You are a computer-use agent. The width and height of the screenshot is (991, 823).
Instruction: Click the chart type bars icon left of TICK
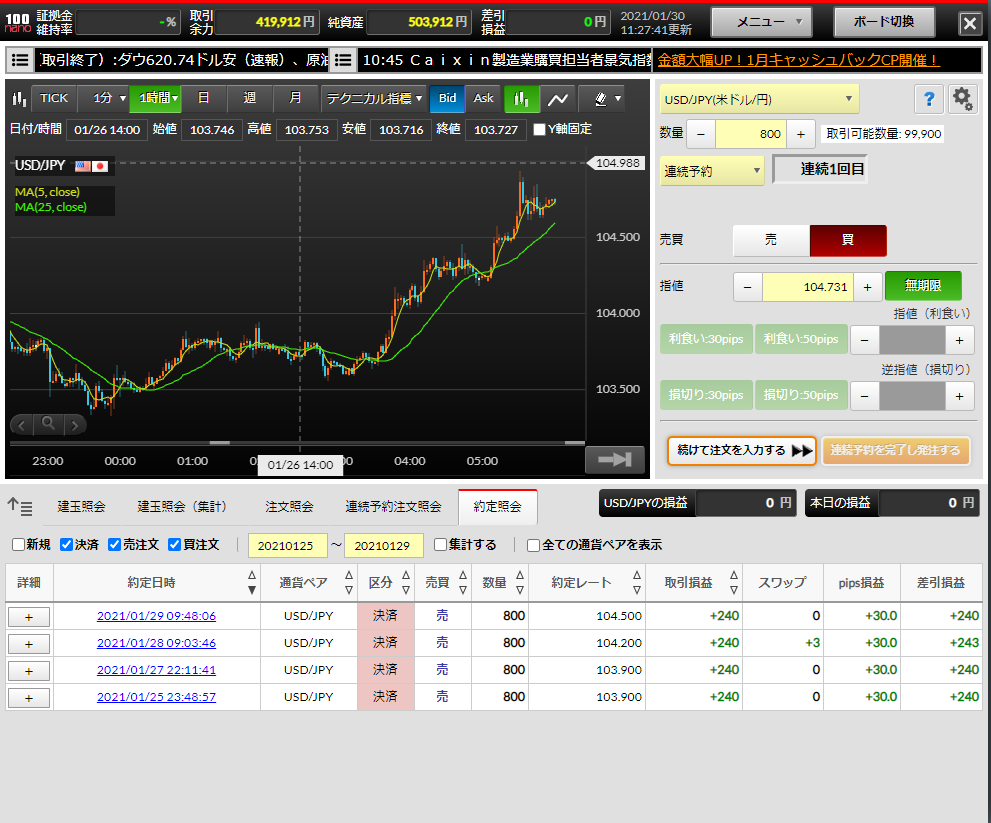coord(19,99)
